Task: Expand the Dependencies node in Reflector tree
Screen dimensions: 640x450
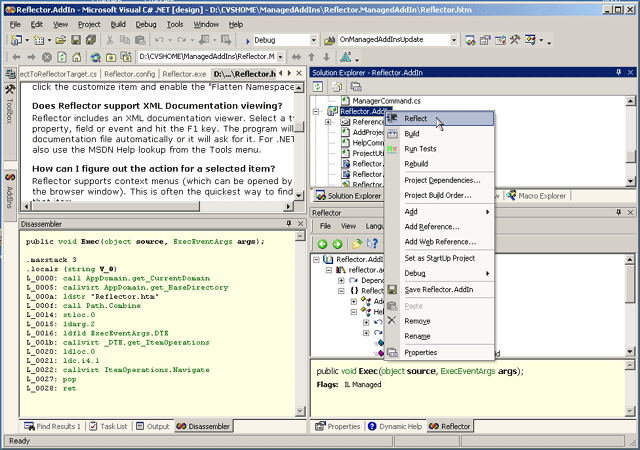Action: point(341,281)
